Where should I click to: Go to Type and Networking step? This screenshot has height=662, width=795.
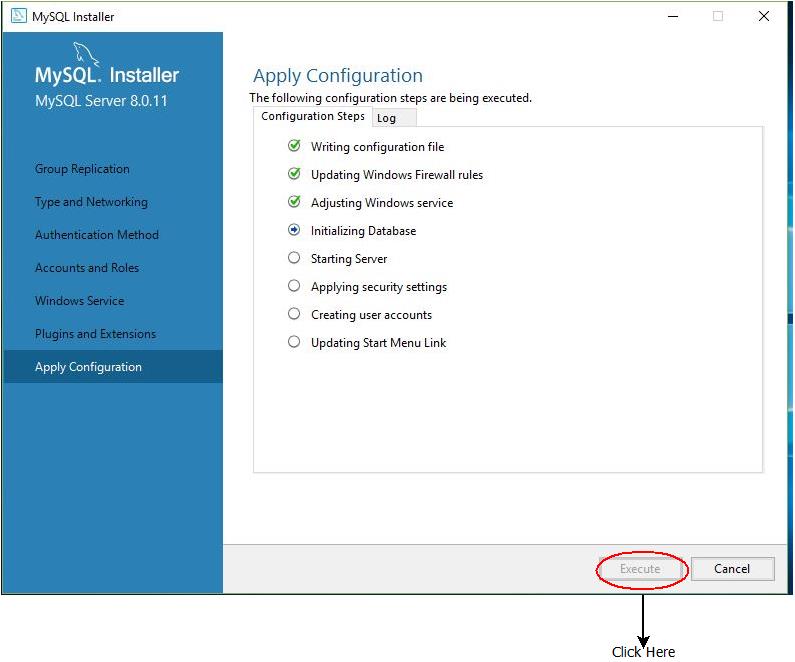pos(91,202)
